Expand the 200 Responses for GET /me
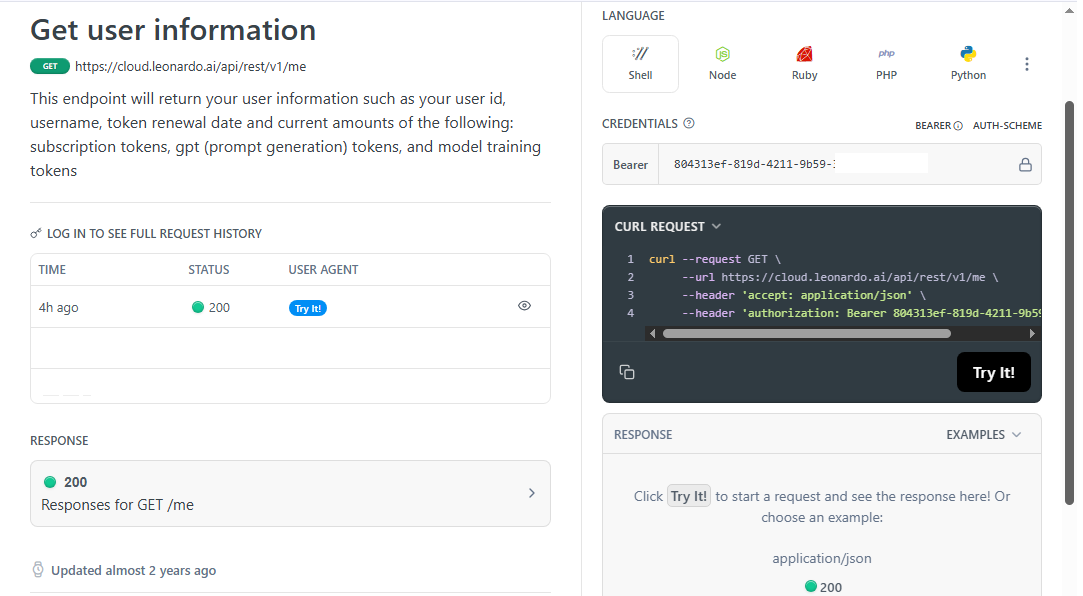Screen dimensions: 1083x596 point(290,493)
